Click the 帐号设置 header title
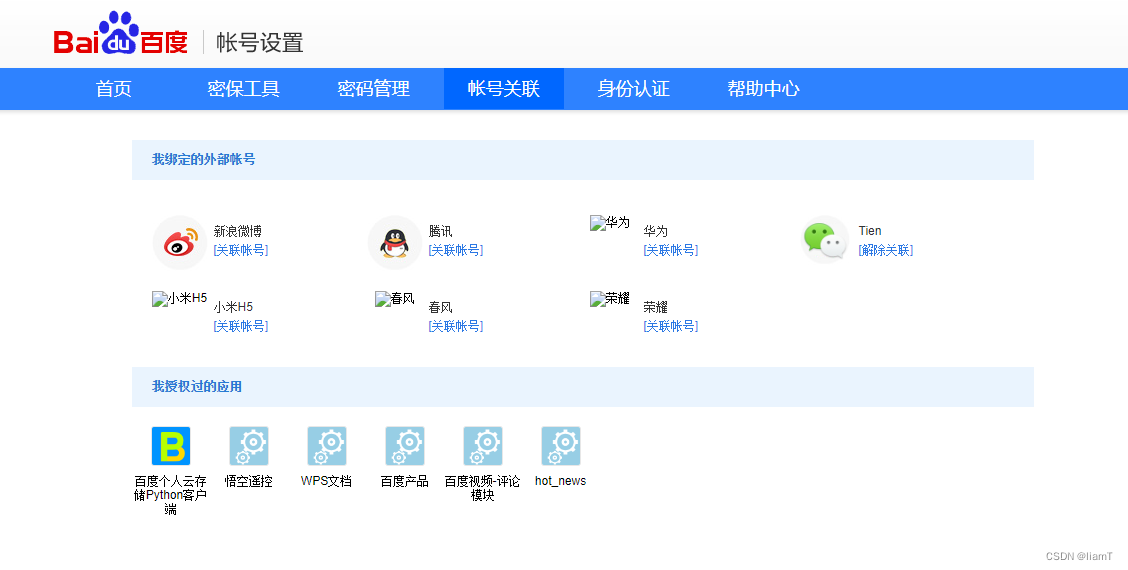The image size is (1128, 570). (260, 43)
